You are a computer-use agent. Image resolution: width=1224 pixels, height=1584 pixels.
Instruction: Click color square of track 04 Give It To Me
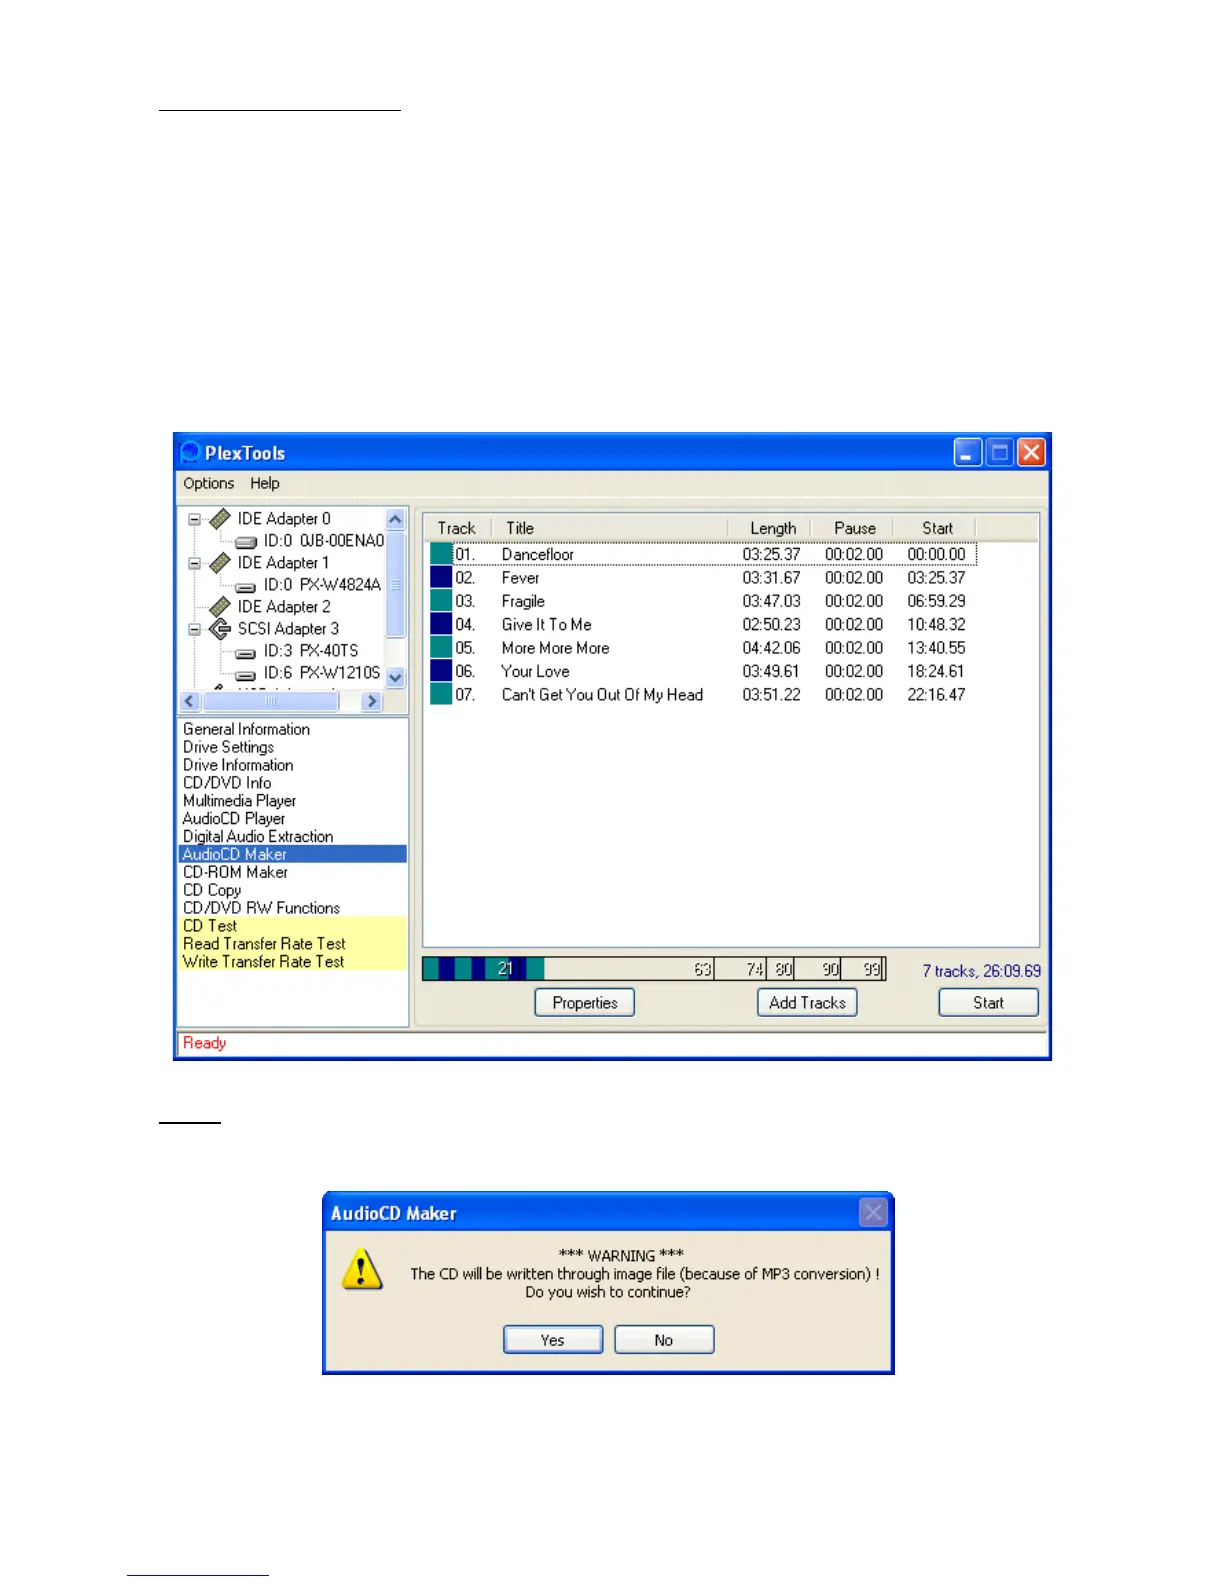click(441, 624)
